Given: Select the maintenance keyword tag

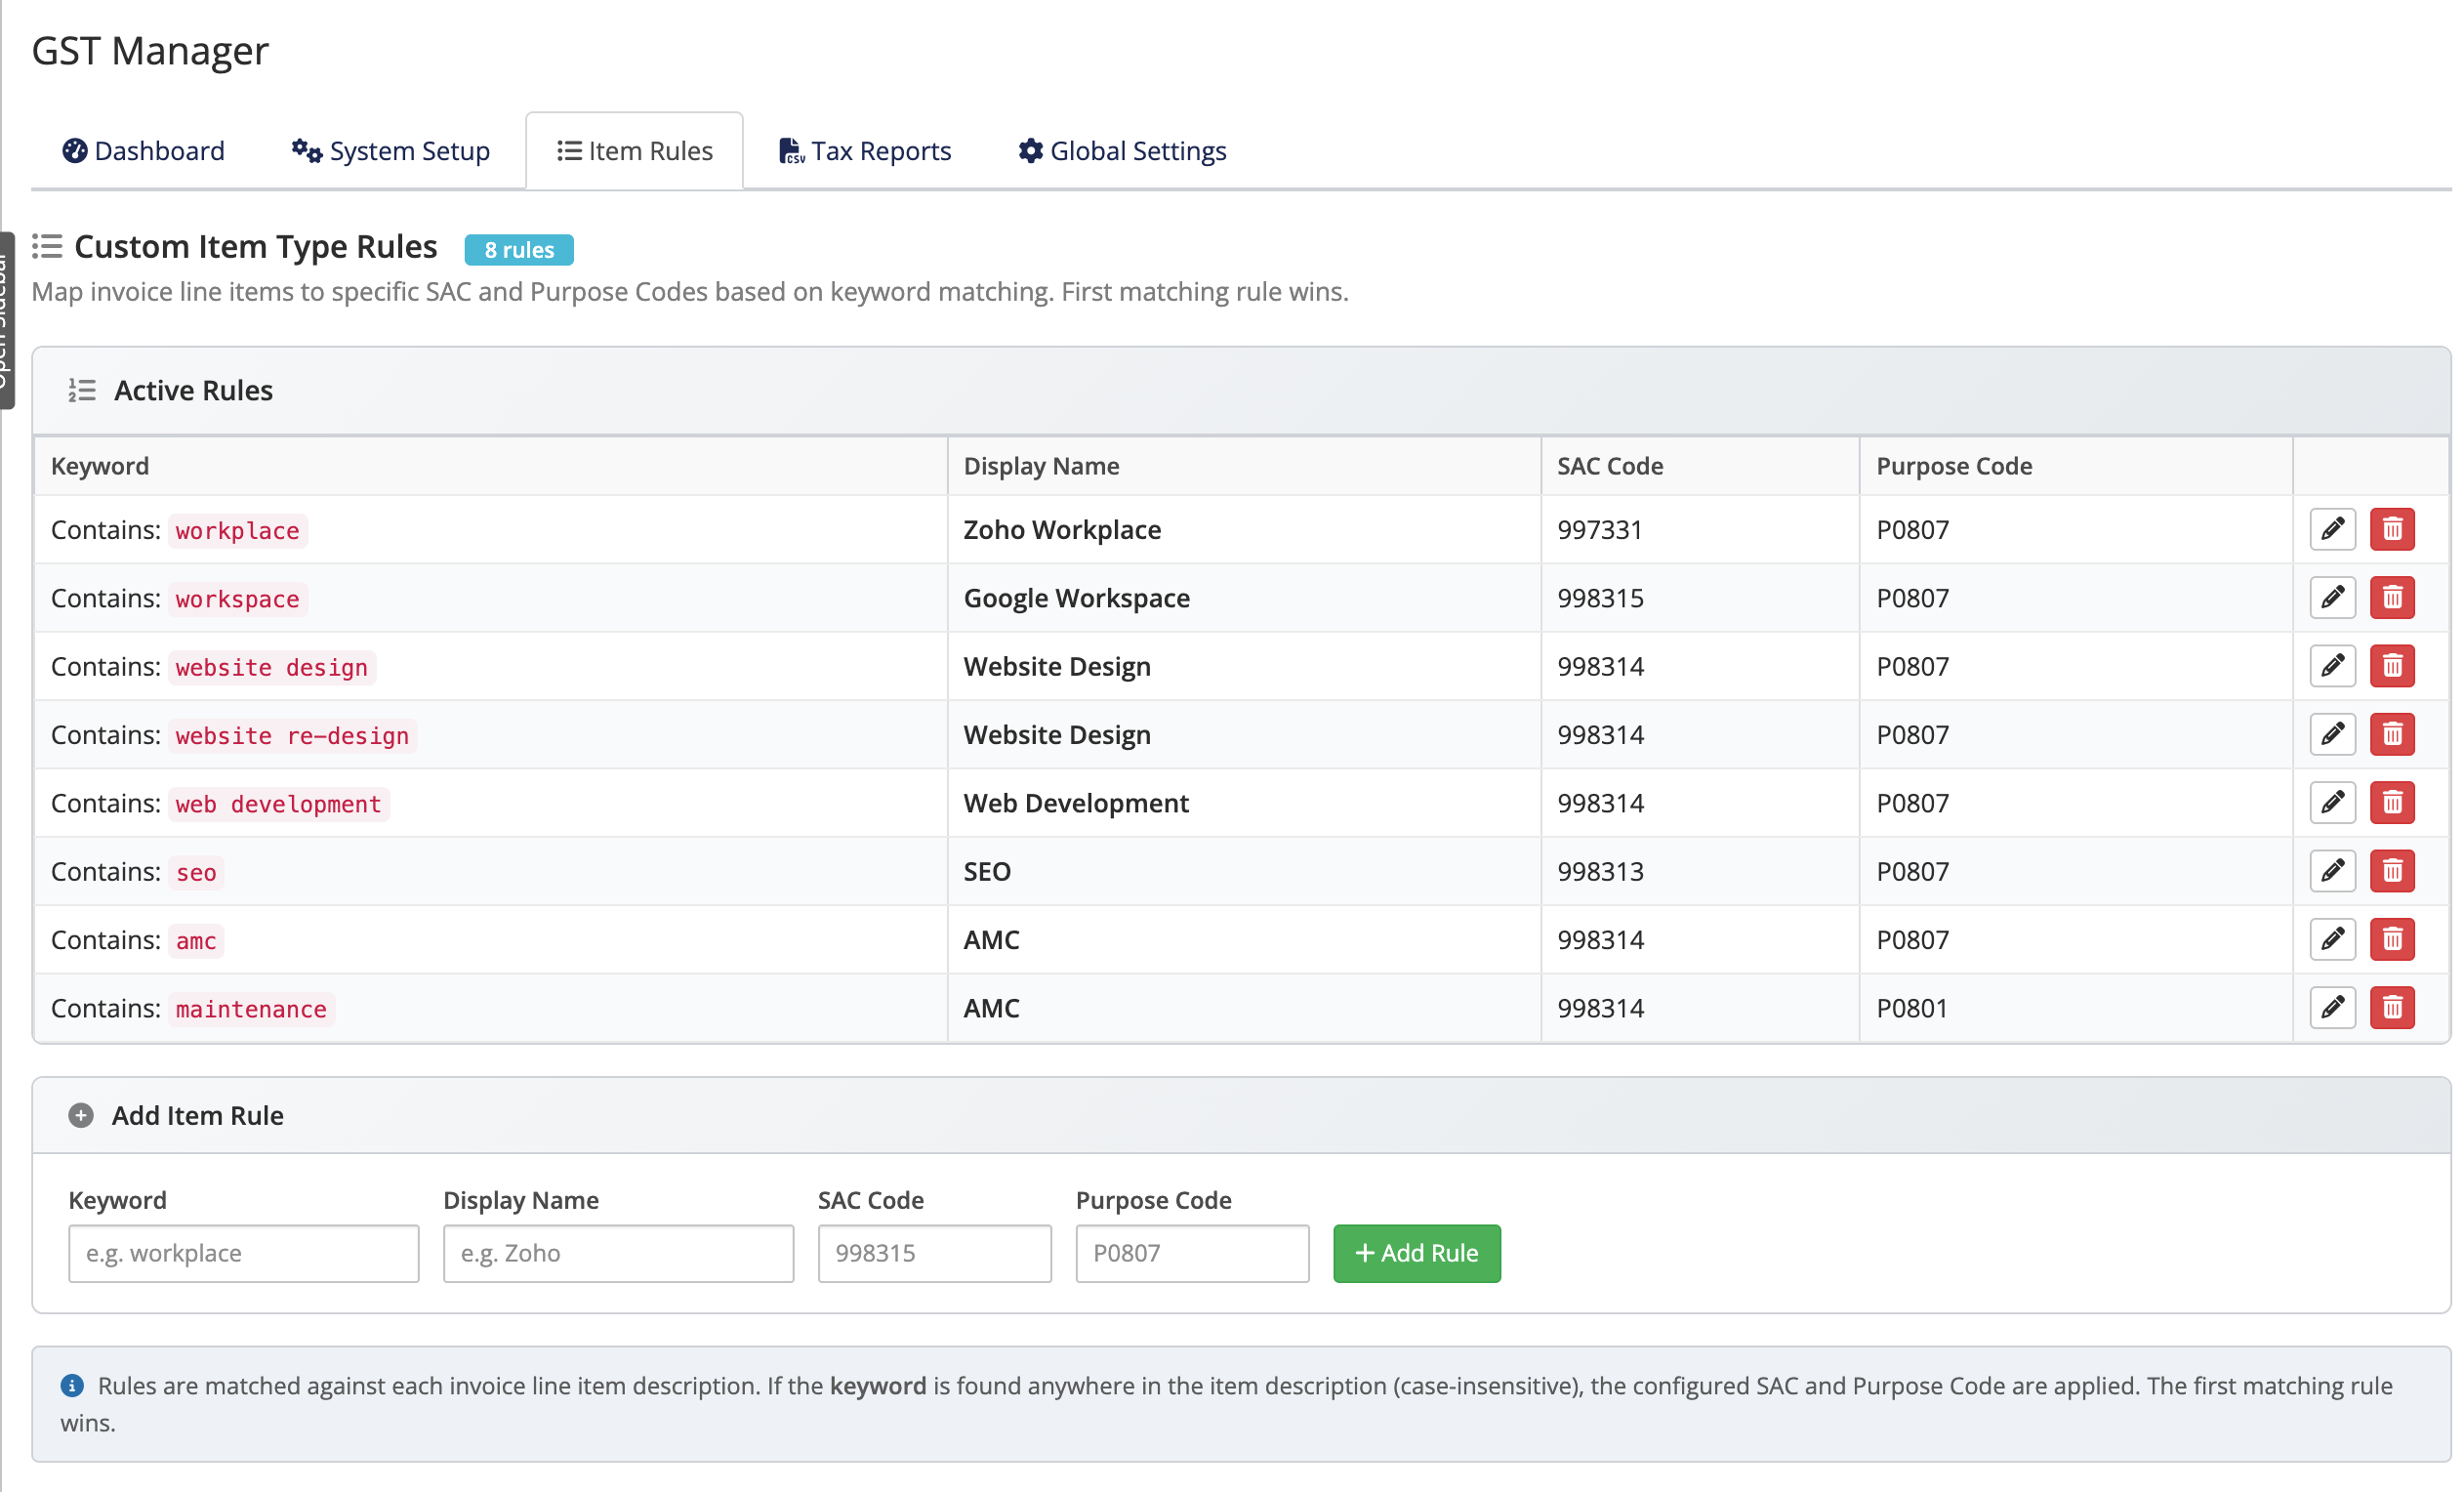Looking at the screenshot, I should pos(251,1008).
